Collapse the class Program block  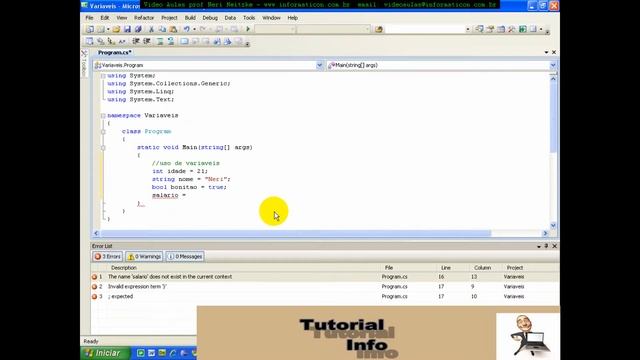(103, 131)
